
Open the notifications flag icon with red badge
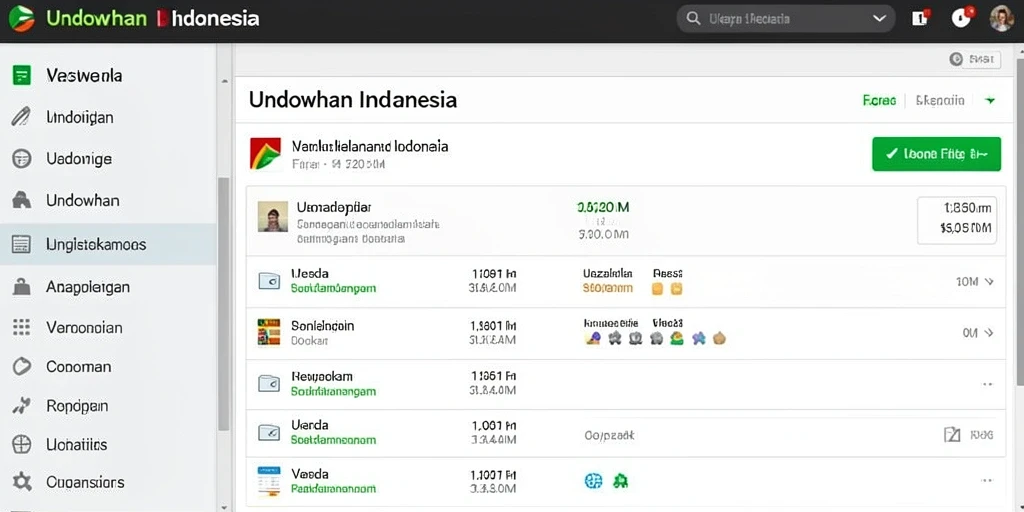click(920, 18)
